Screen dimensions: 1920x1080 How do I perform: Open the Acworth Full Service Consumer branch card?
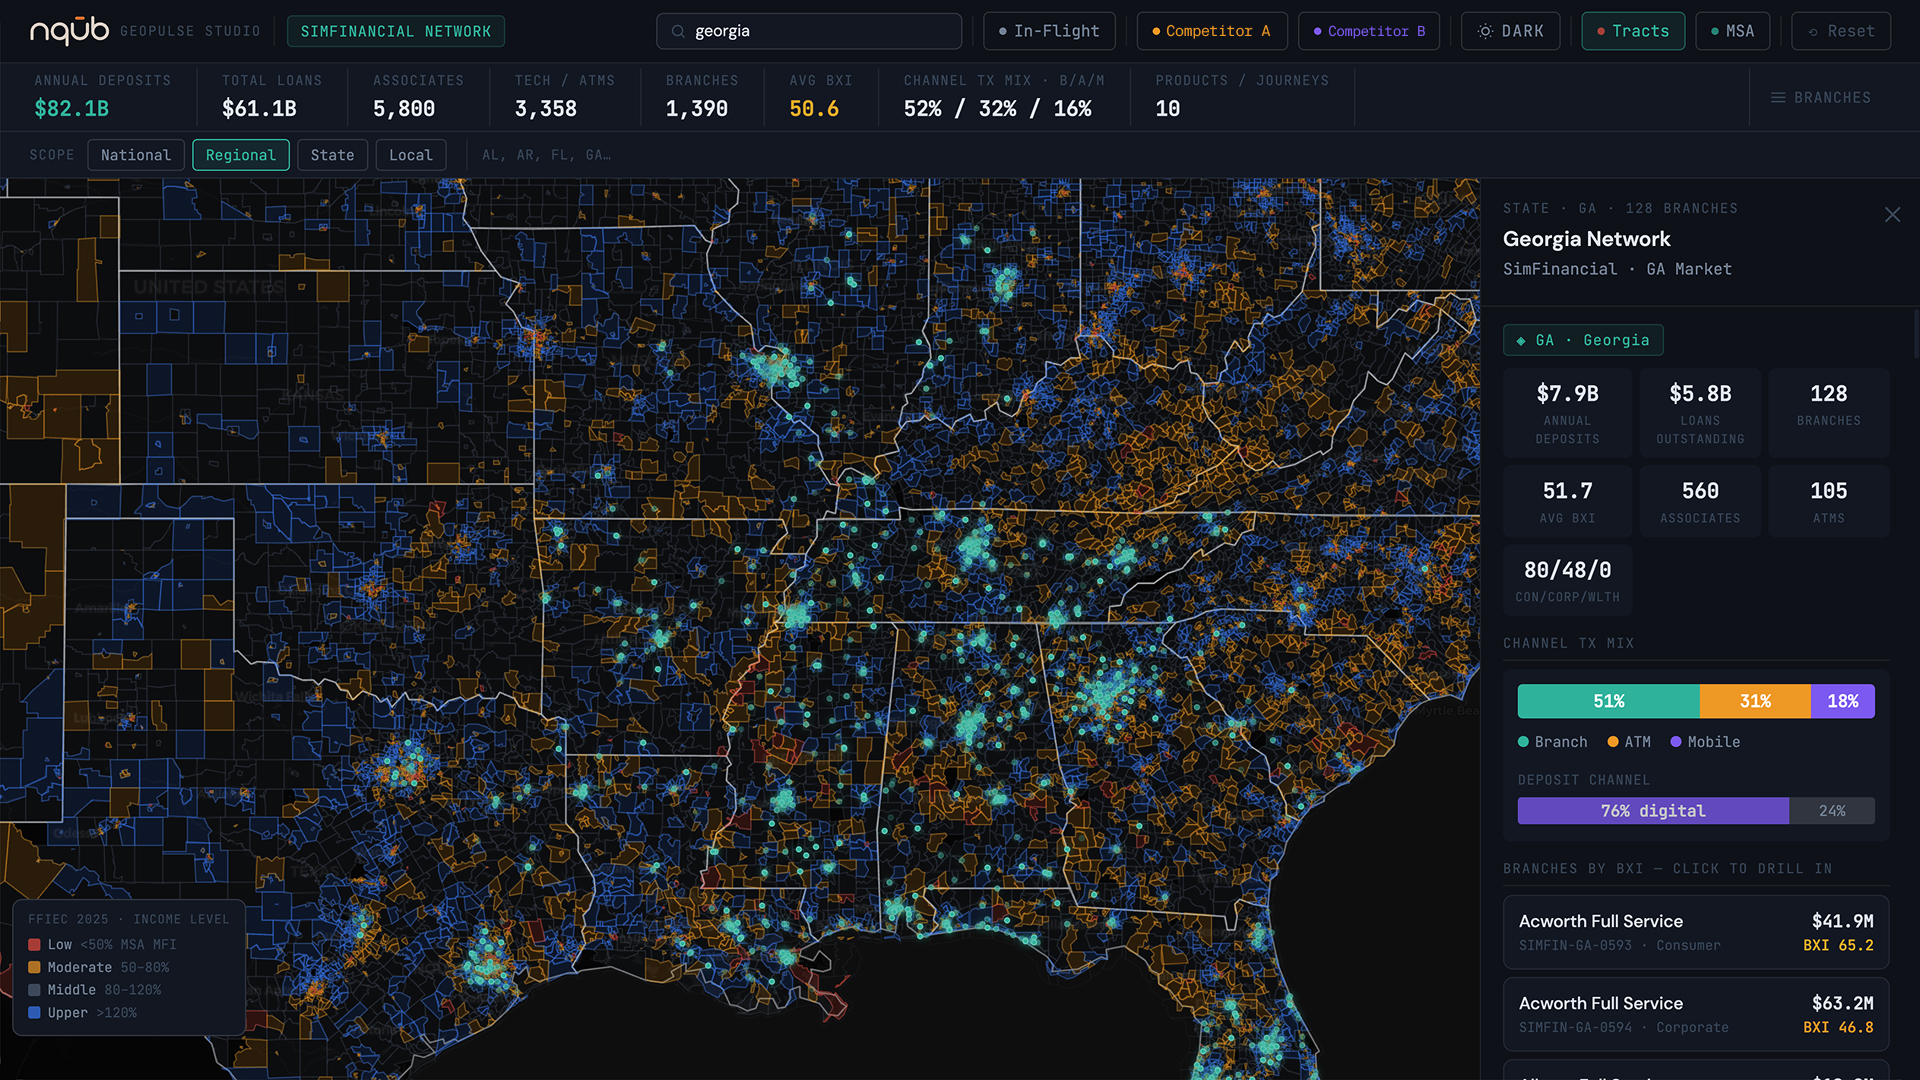pyautogui.click(x=1696, y=932)
